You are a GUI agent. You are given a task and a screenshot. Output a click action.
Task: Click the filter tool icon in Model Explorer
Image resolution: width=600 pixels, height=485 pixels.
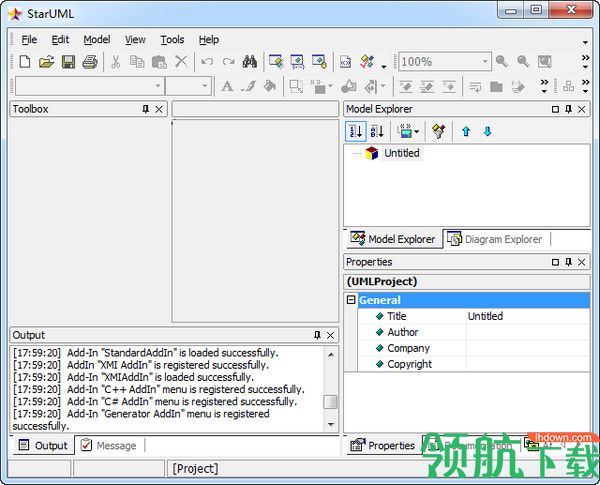(439, 131)
